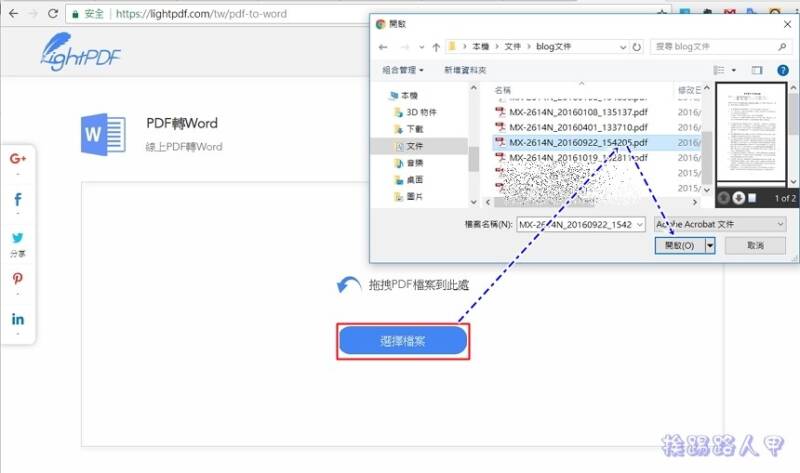Toggle the preview pane icon

pyautogui.click(x=757, y=70)
